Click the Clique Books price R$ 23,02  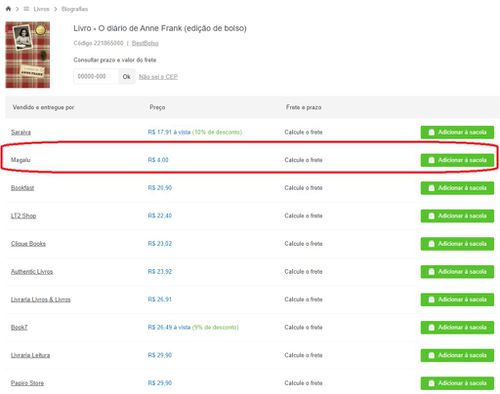160,244
